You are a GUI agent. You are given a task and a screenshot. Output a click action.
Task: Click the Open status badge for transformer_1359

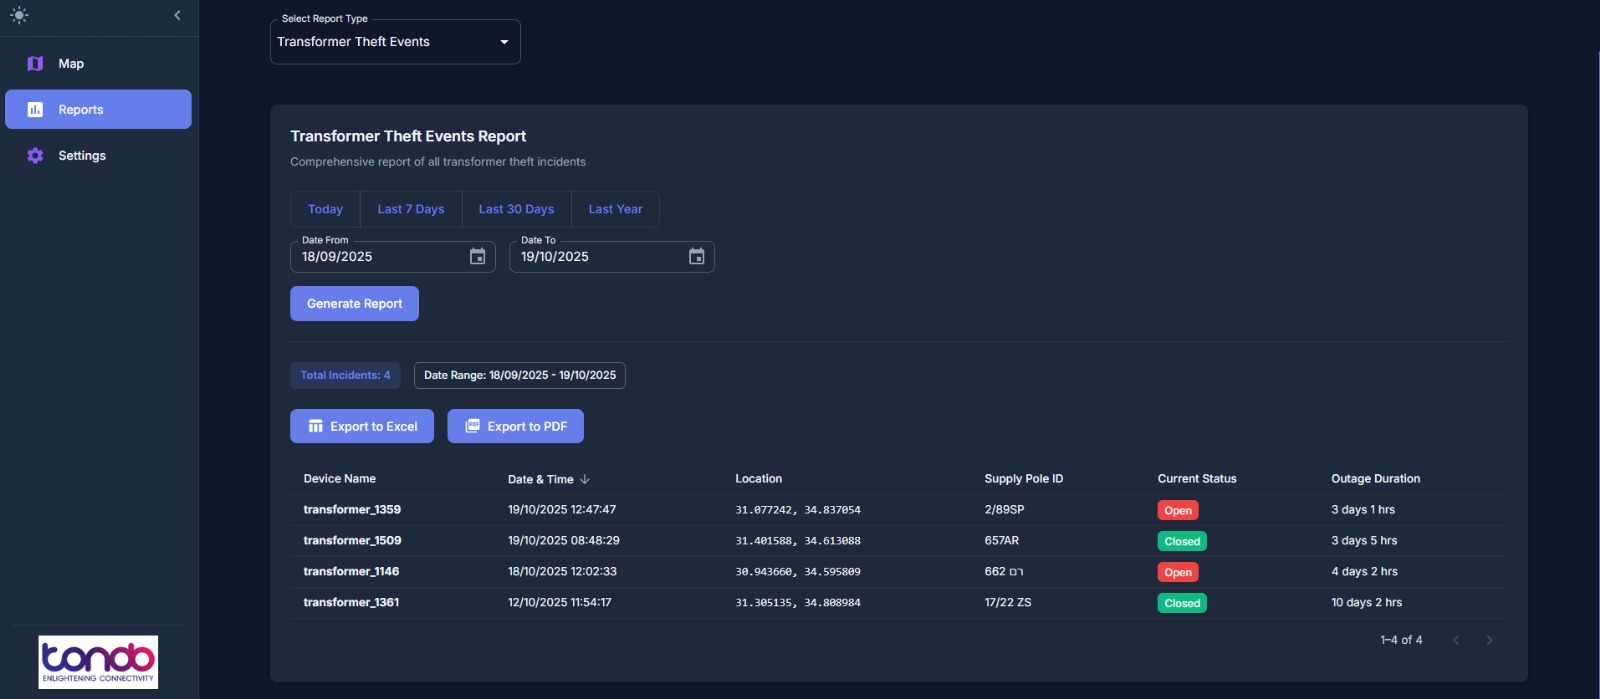tap(1177, 510)
